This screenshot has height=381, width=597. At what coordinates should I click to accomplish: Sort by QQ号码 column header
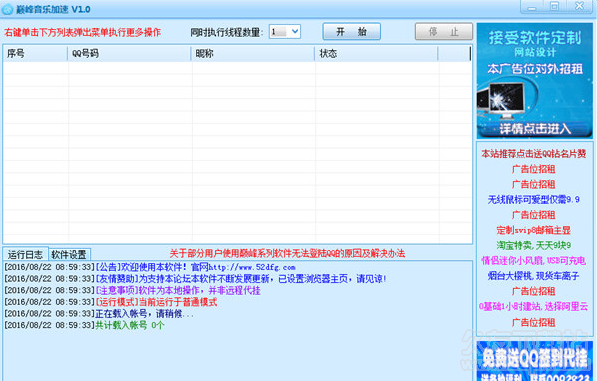click(129, 54)
